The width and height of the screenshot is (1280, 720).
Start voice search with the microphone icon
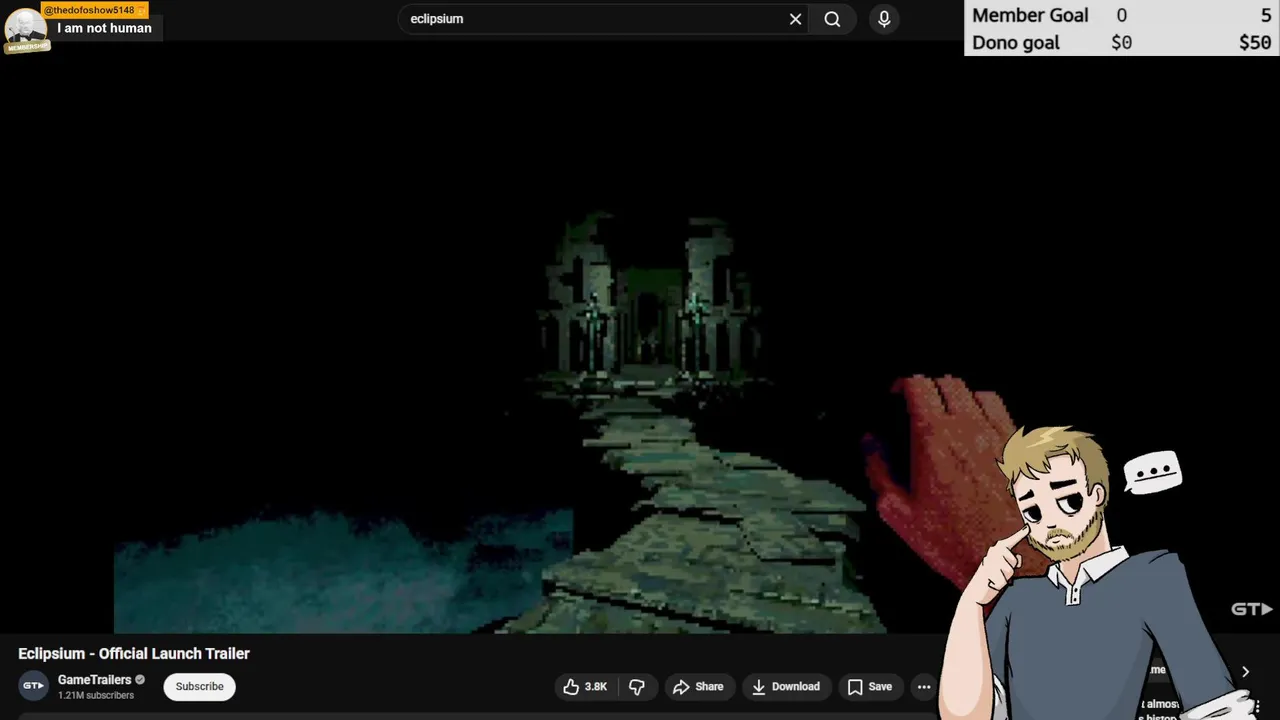(884, 19)
